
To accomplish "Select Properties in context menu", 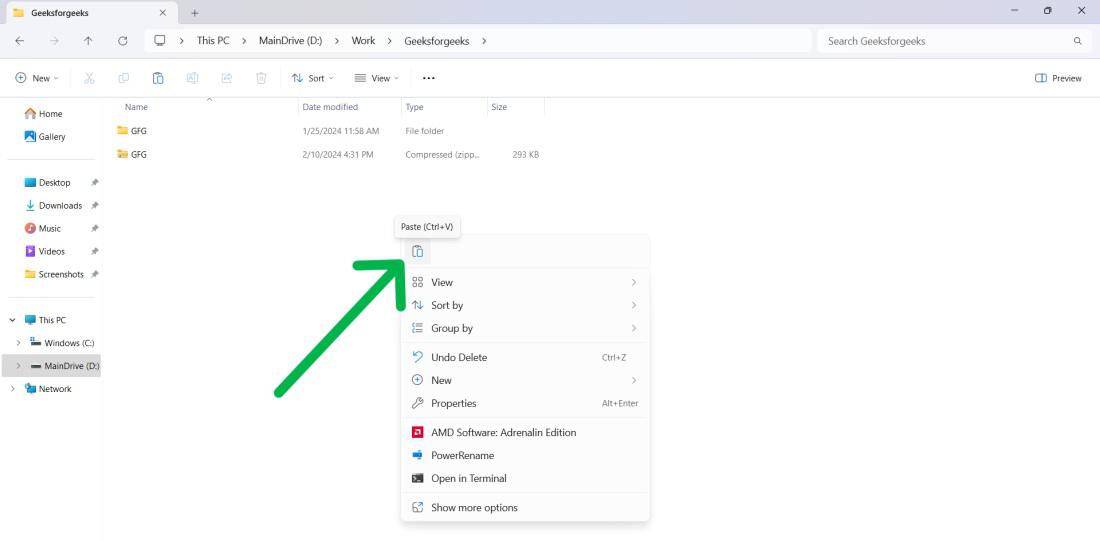I will (525, 403).
